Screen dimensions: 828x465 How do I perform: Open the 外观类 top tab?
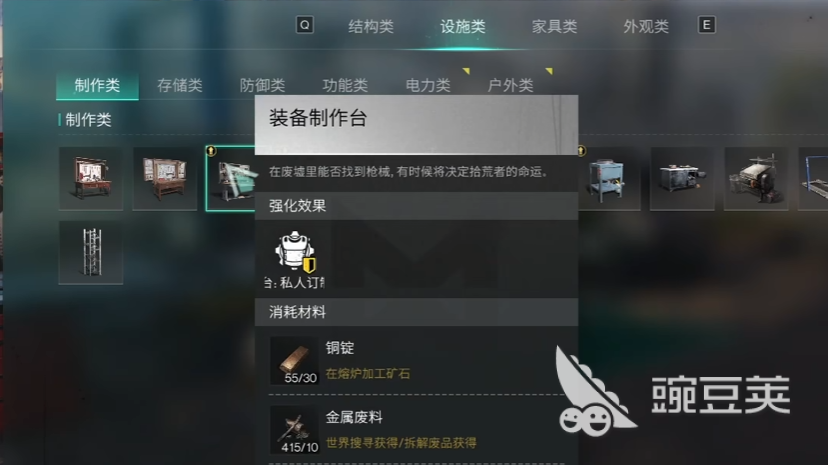click(x=646, y=26)
